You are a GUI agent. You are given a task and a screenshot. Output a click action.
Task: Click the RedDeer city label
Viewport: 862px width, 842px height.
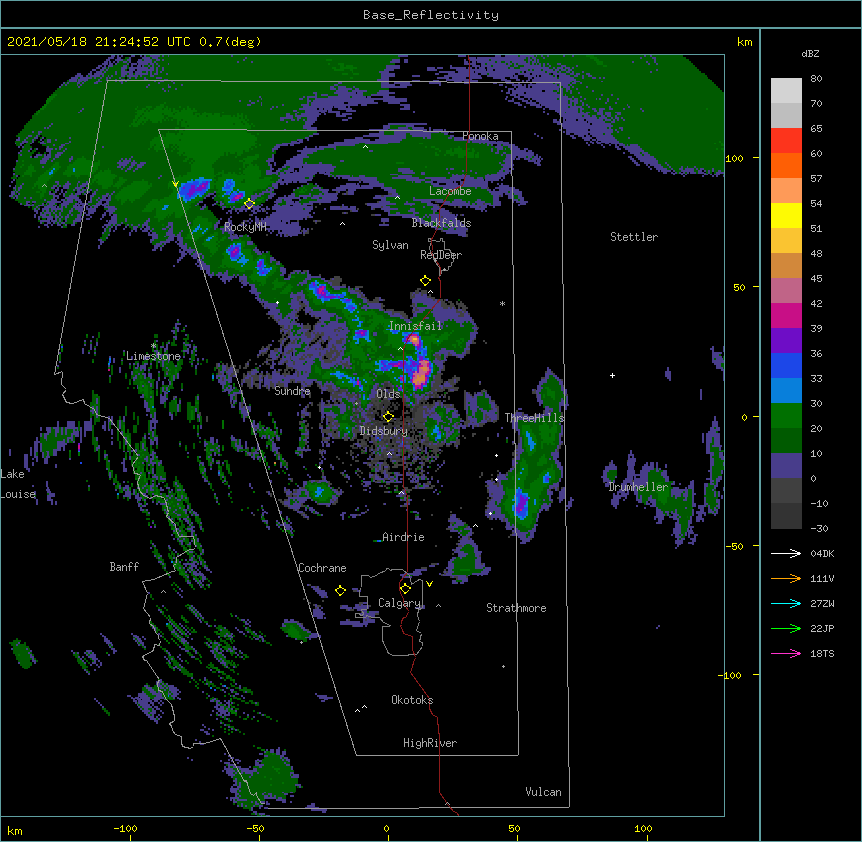(x=441, y=254)
